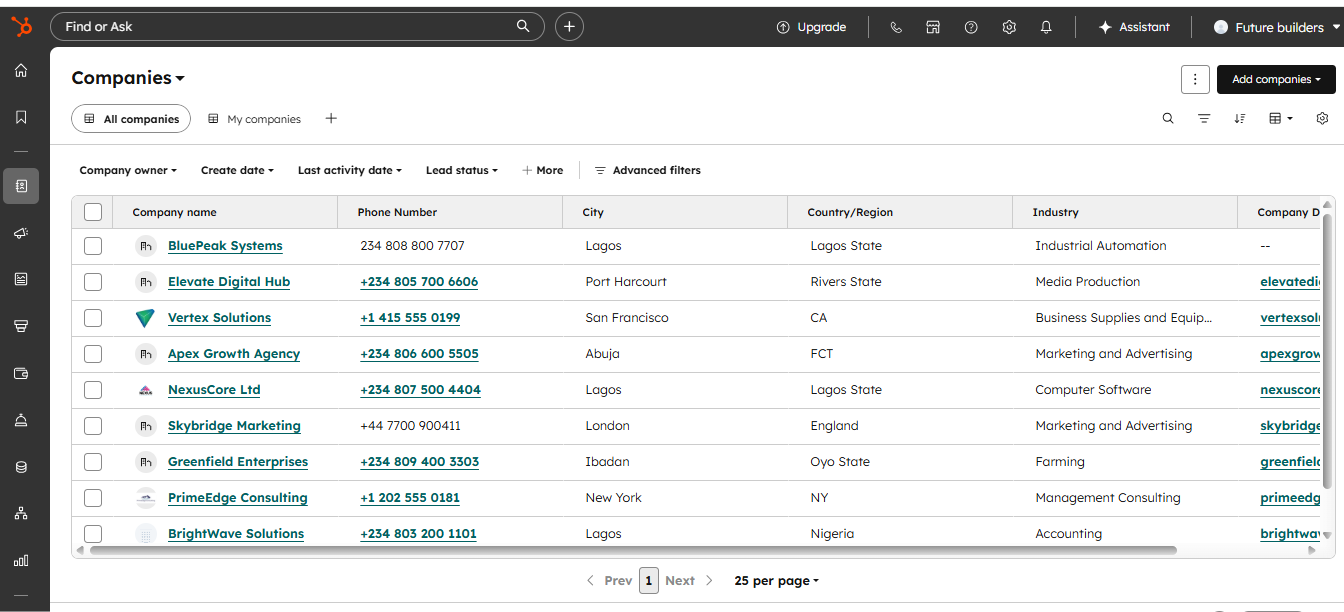Open the Commerce wallet sidebar icon

pos(21,373)
